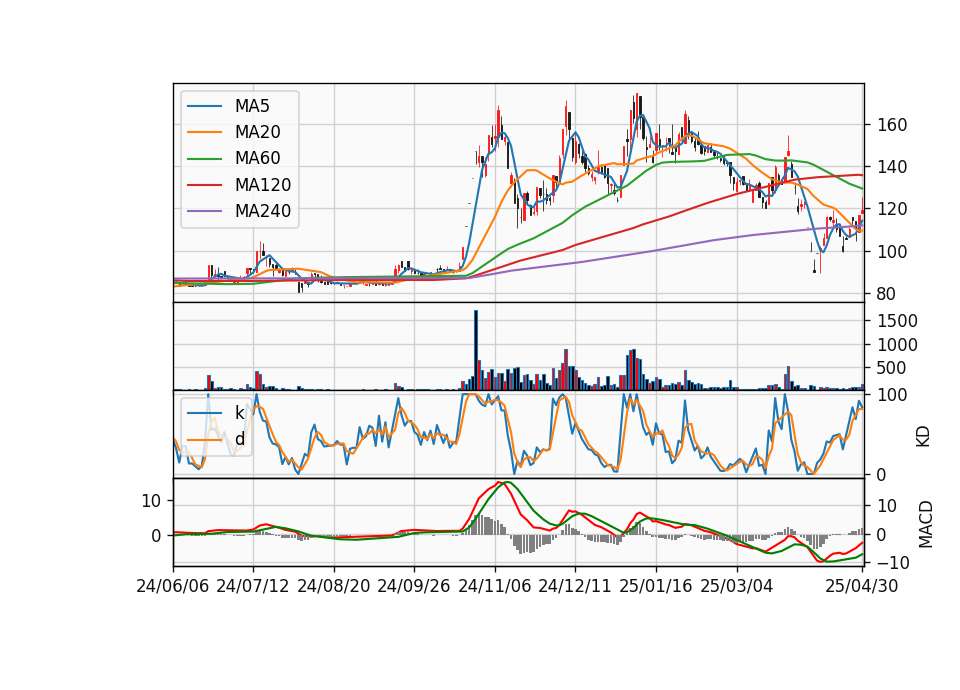
Task: Click the price axis value 140
Action: (891, 167)
